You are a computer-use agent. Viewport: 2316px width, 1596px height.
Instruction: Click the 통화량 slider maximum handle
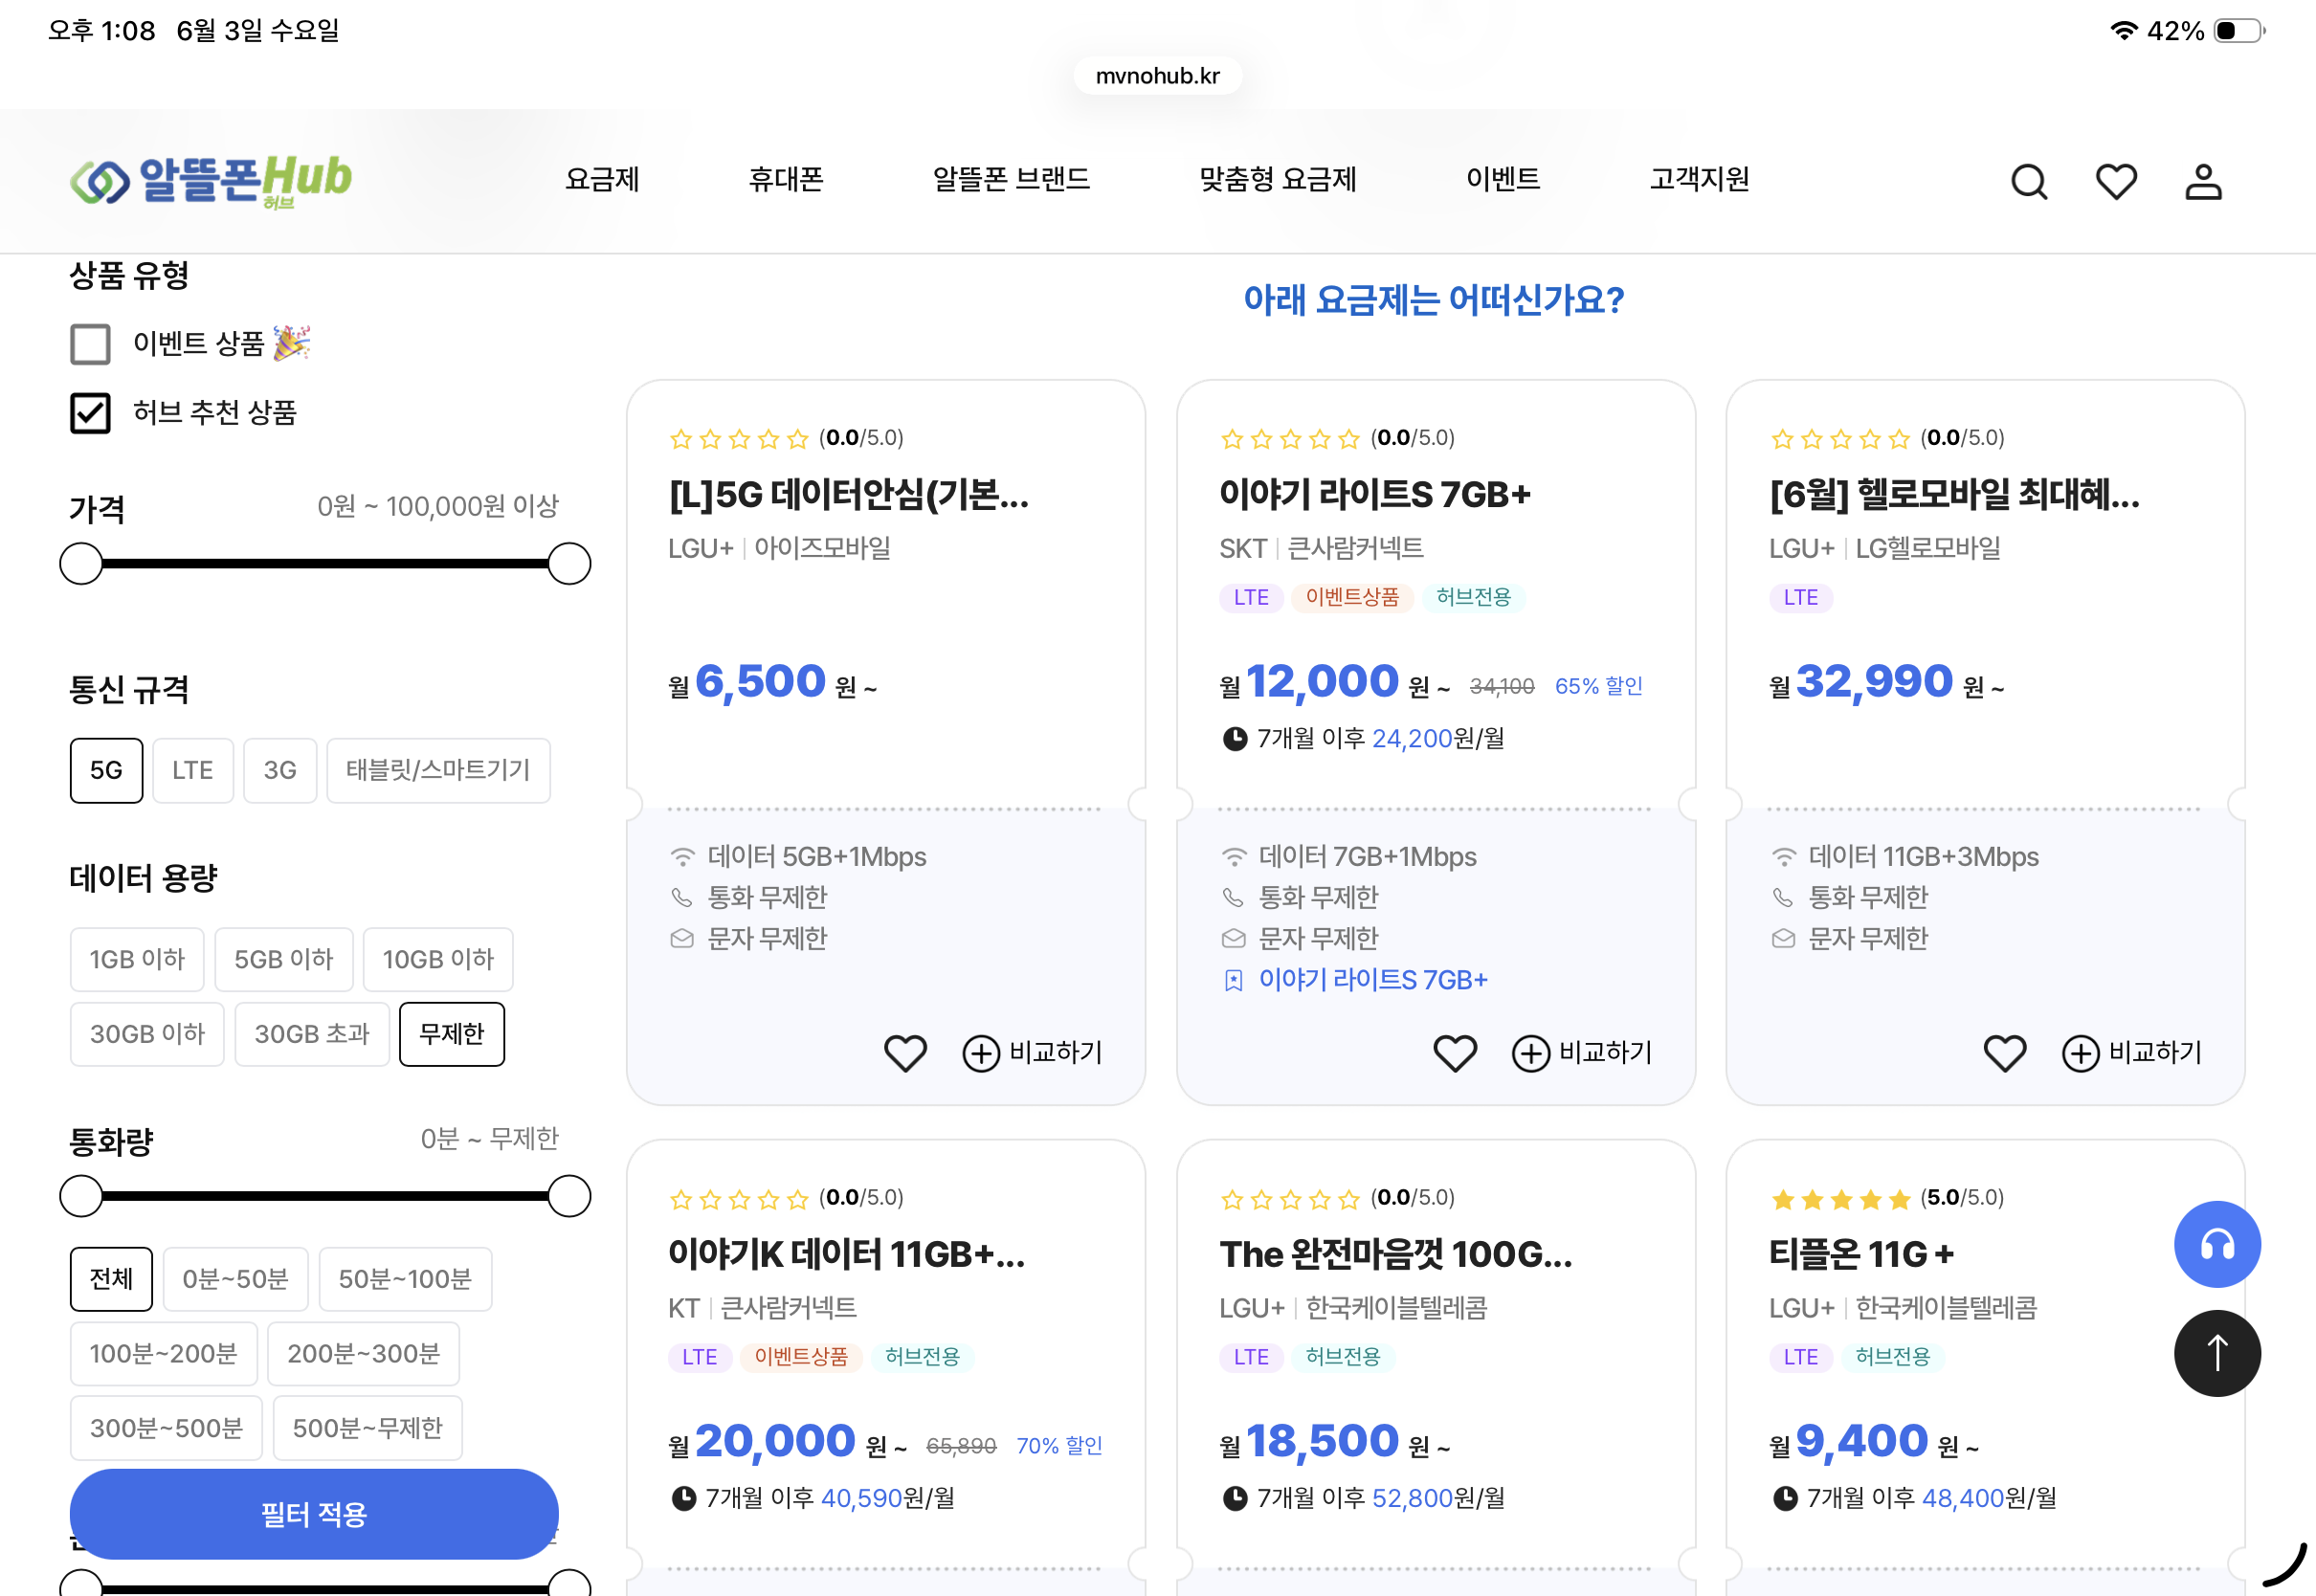tap(569, 1196)
